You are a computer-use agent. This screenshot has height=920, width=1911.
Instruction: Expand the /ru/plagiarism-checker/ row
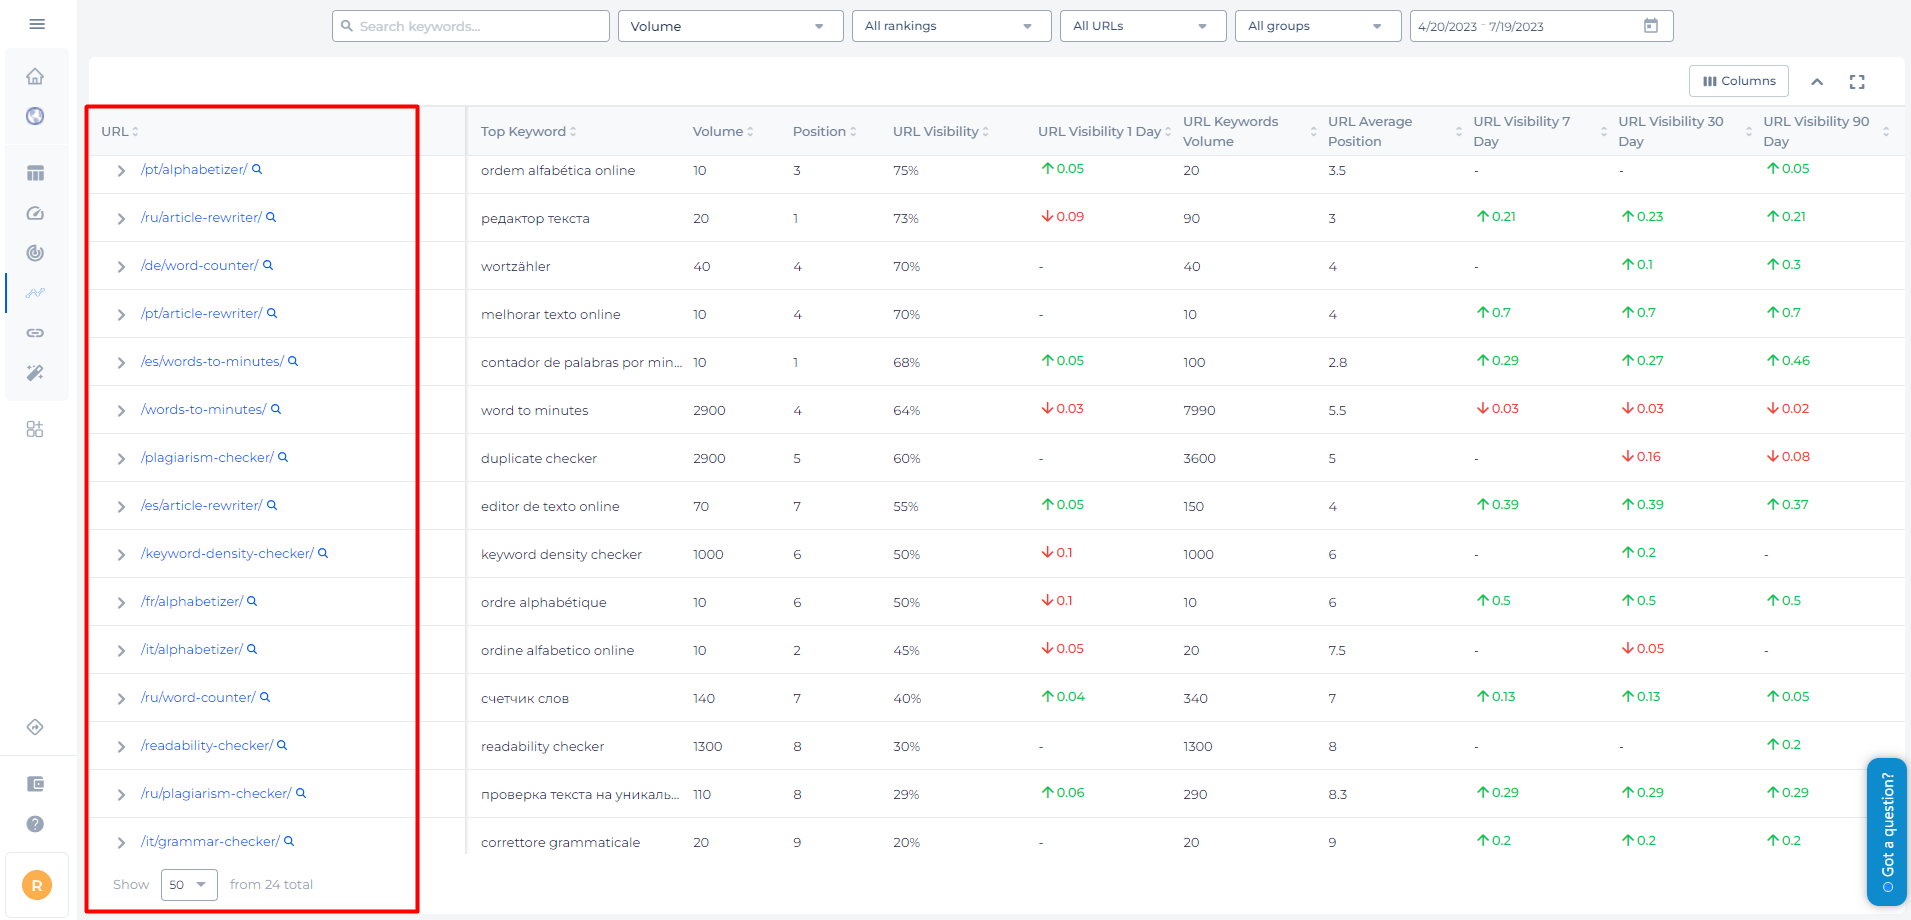tap(121, 795)
